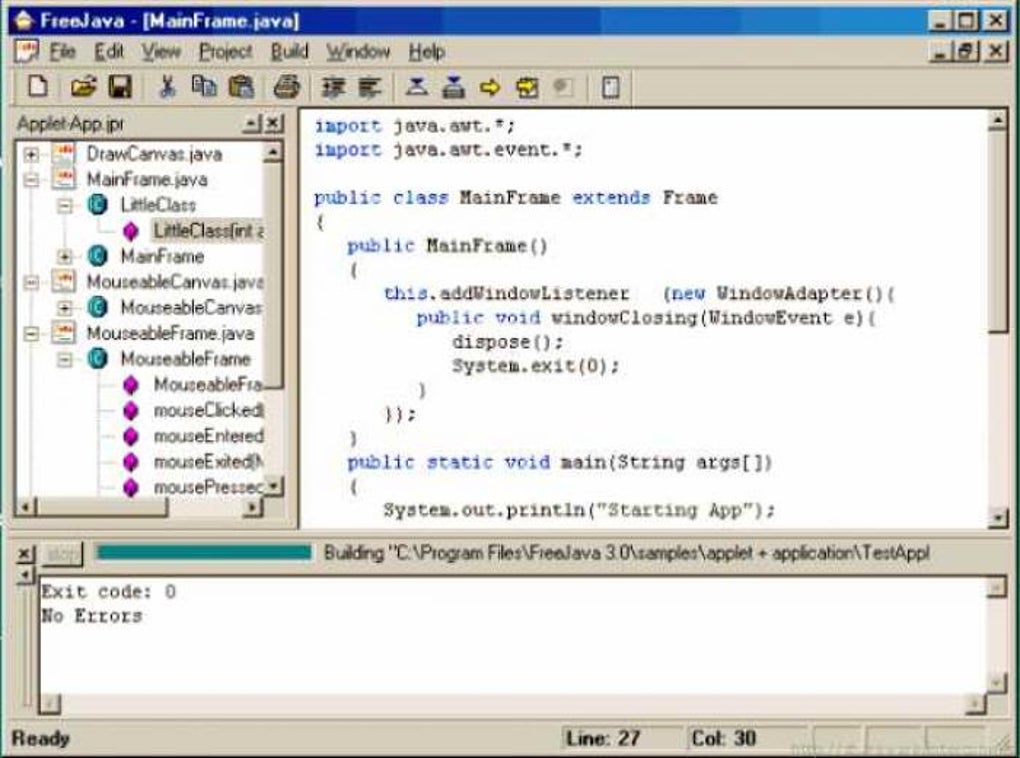Open the Build menu
The image size is (1020, 758).
(x=289, y=51)
